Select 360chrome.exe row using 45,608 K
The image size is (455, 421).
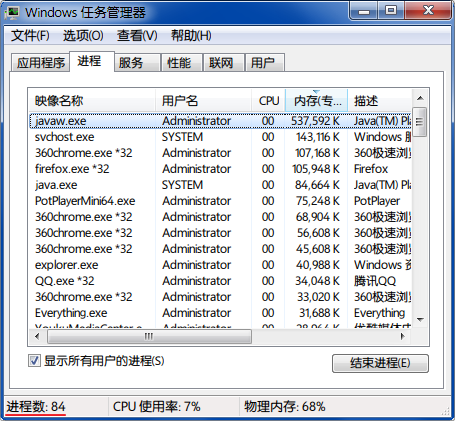(220, 249)
